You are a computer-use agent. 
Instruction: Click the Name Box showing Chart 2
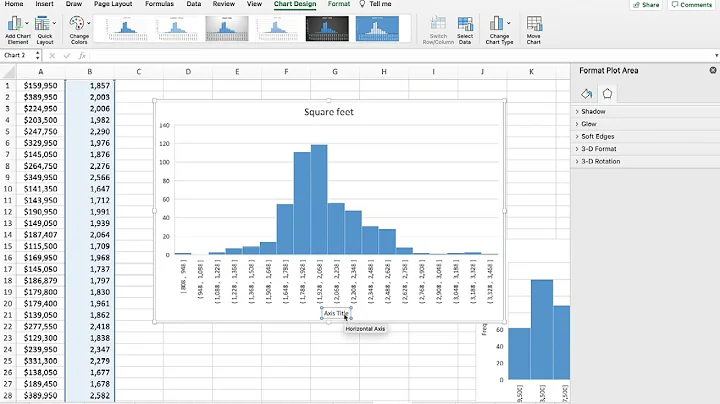click(17, 56)
